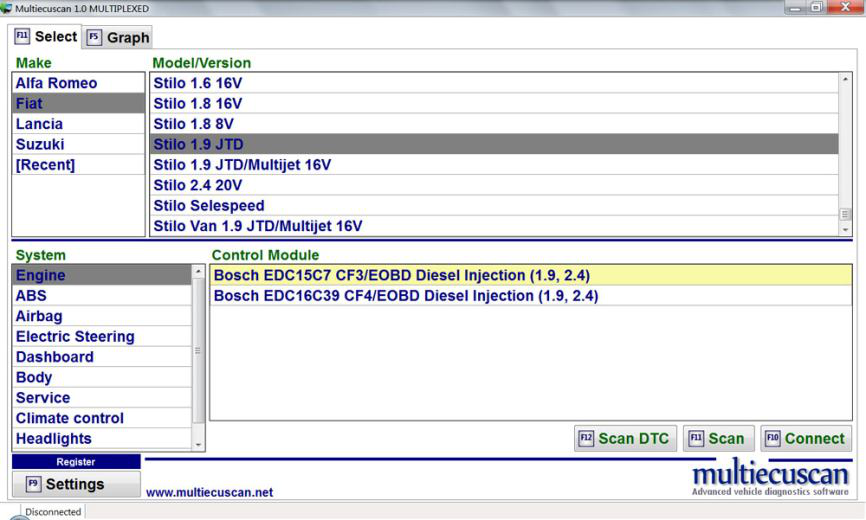Open the www.multiecuscan.net link
Viewport: 866px width, 520px height.
click(209, 492)
